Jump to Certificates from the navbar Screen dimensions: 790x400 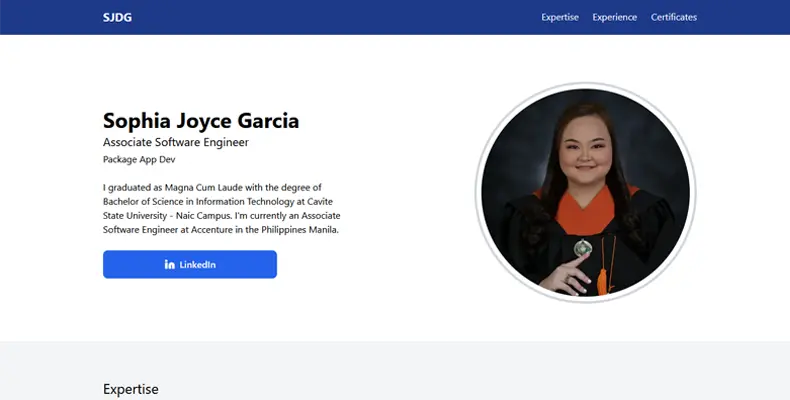674,17
